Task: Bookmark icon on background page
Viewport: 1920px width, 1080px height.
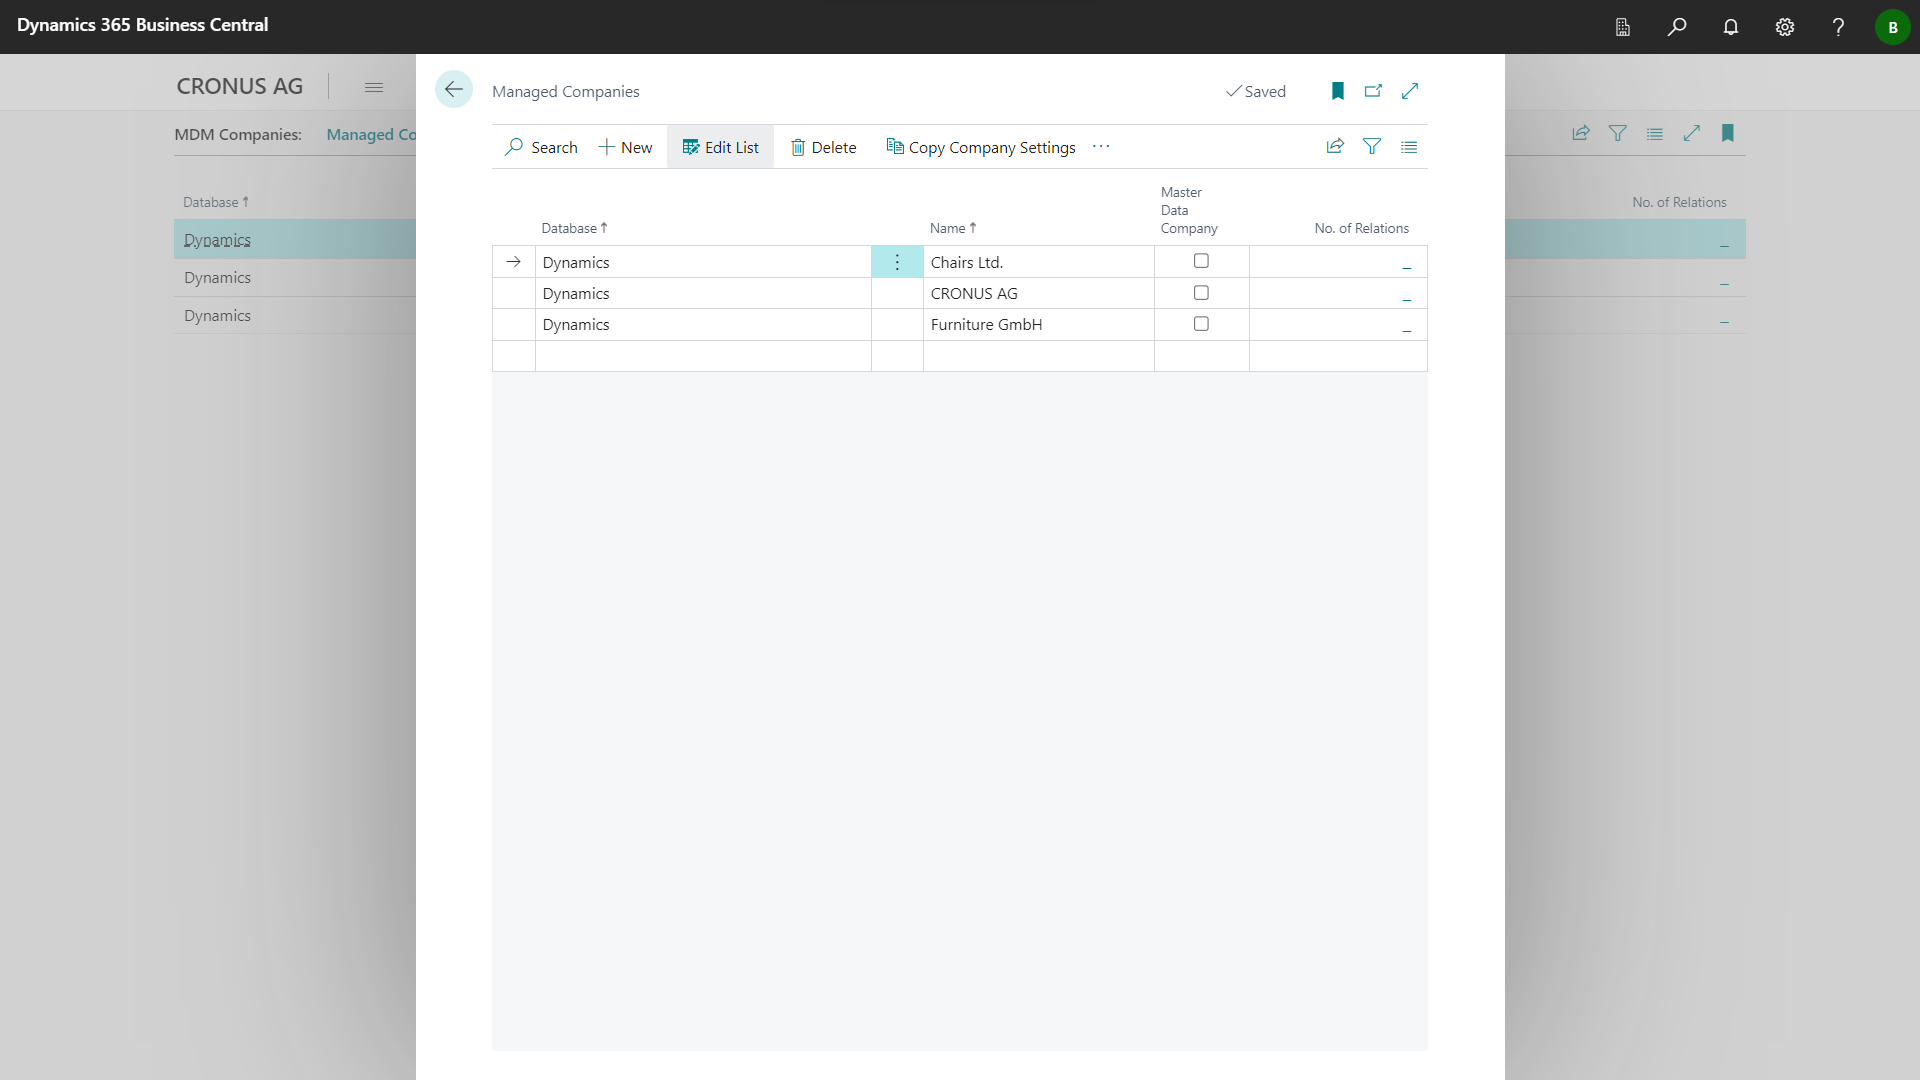Action: click(1728, 133)
